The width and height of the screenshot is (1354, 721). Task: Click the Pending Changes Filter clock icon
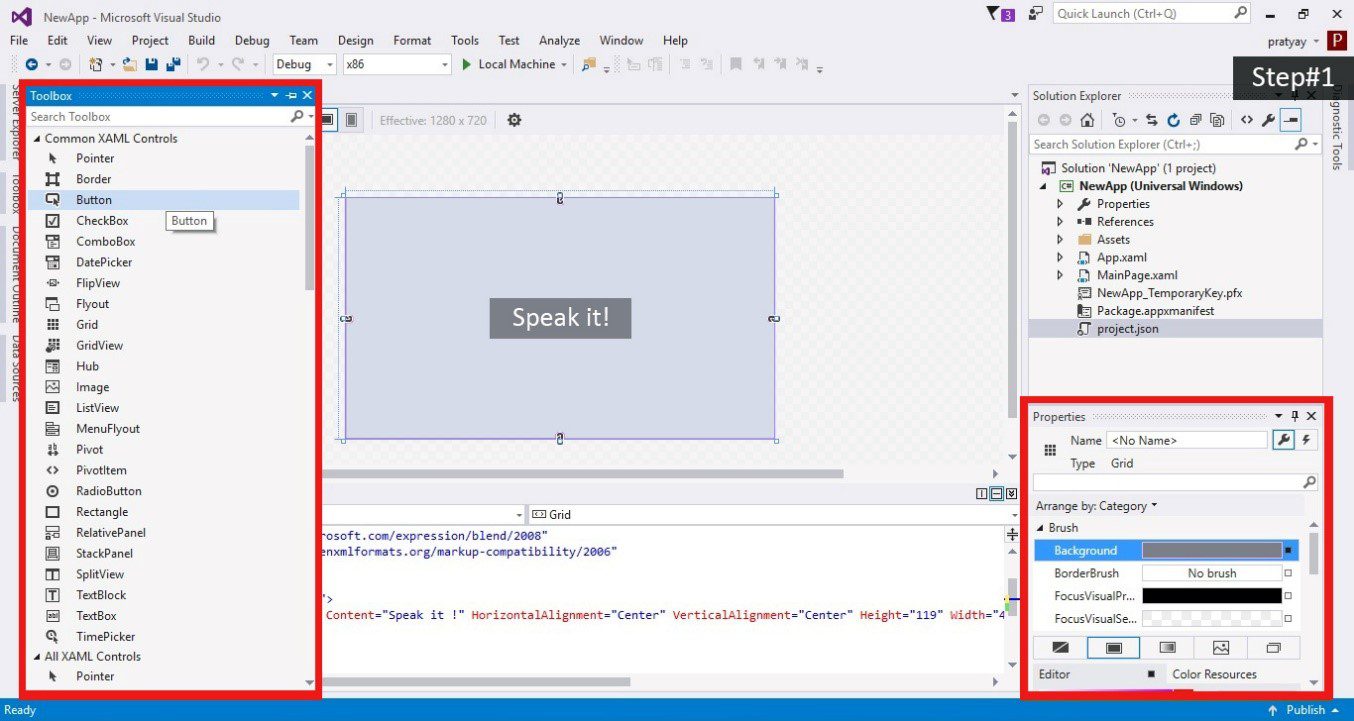[x=1119, y=120]
